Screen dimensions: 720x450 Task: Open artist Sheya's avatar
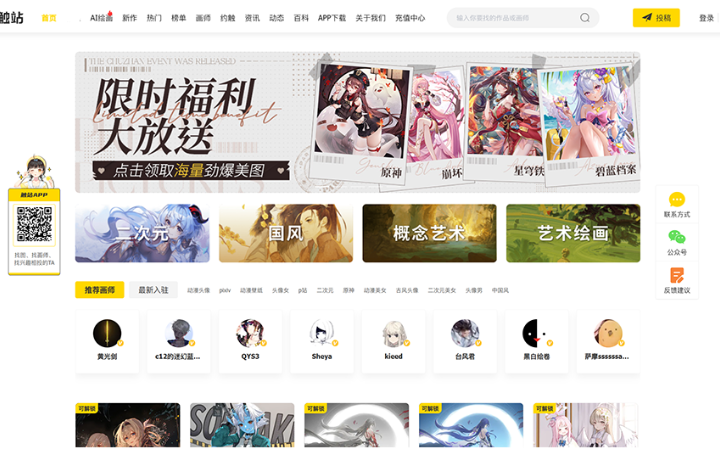[x=321, y=333]
